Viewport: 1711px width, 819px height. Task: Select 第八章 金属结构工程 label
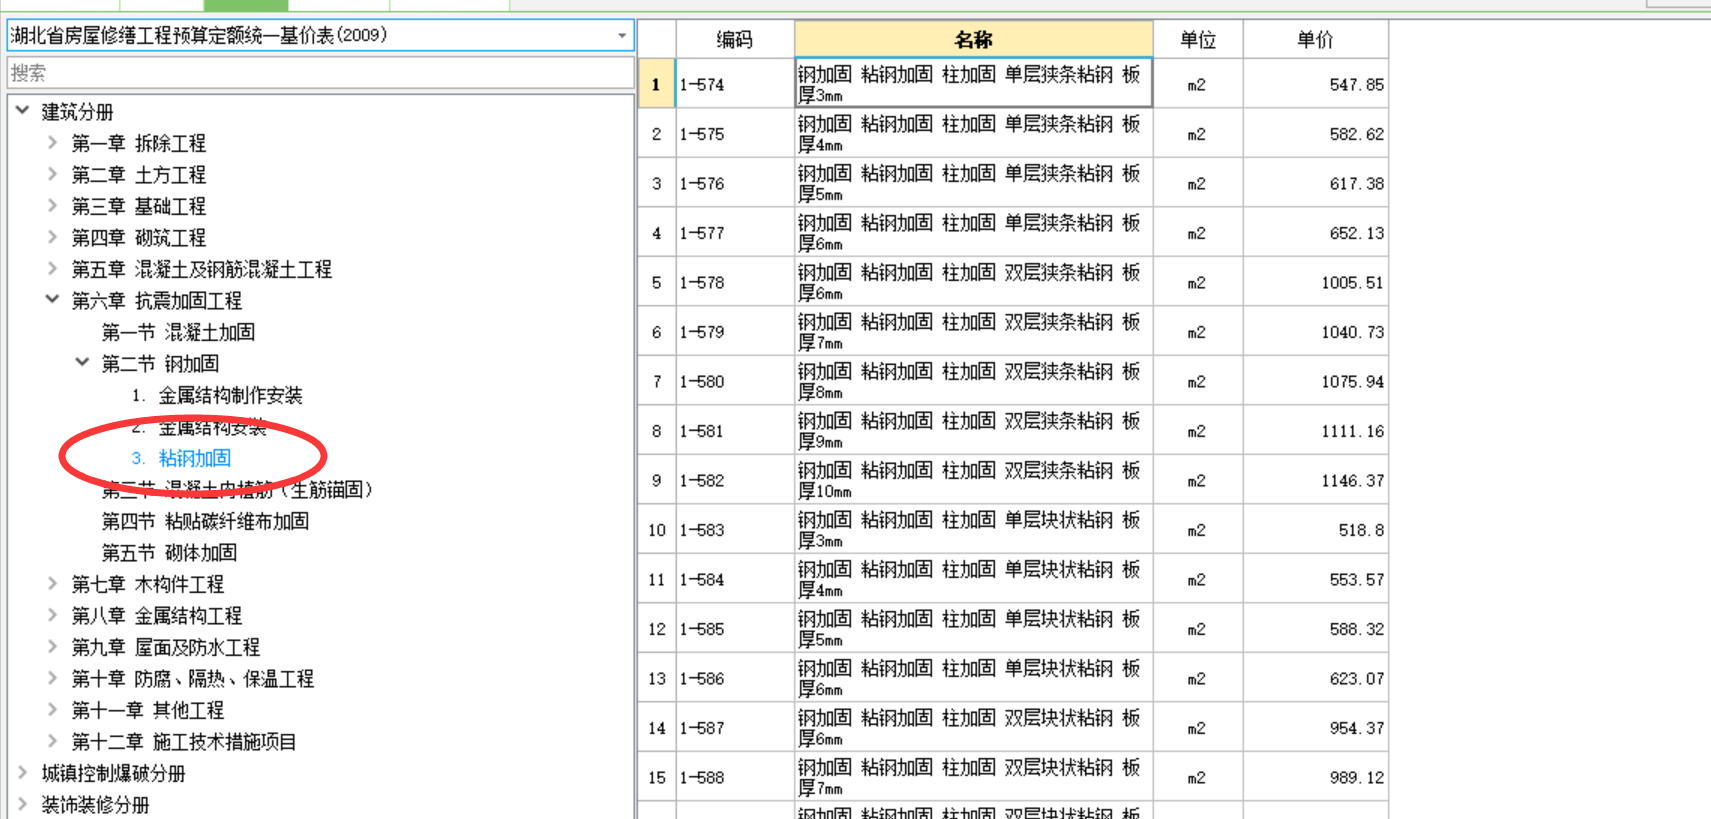156,615
